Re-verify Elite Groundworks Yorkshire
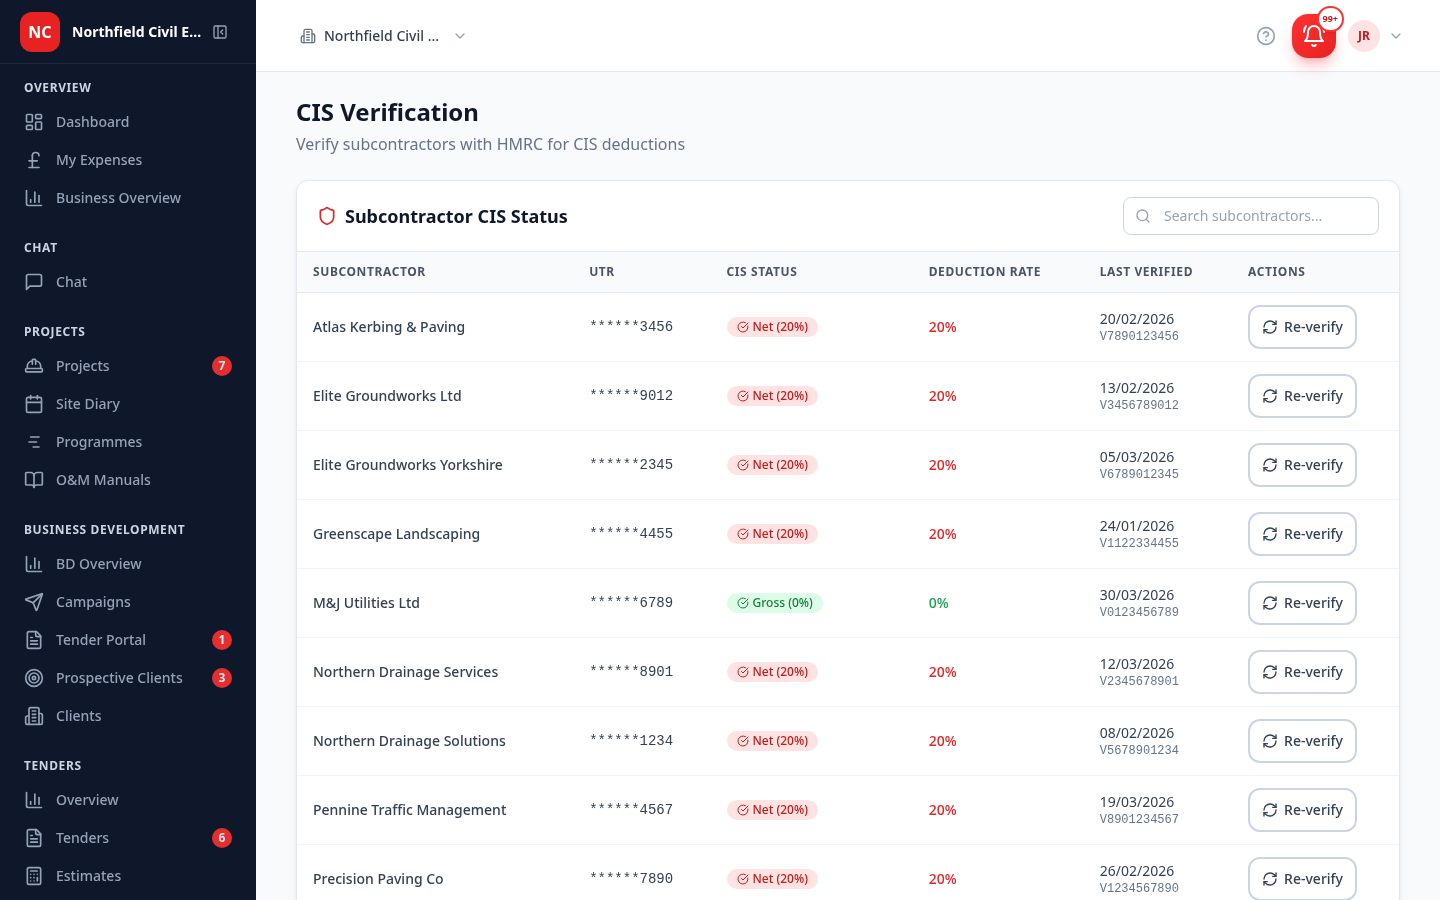Screen dimensions: 1440x900 [x=1302, y=465]
